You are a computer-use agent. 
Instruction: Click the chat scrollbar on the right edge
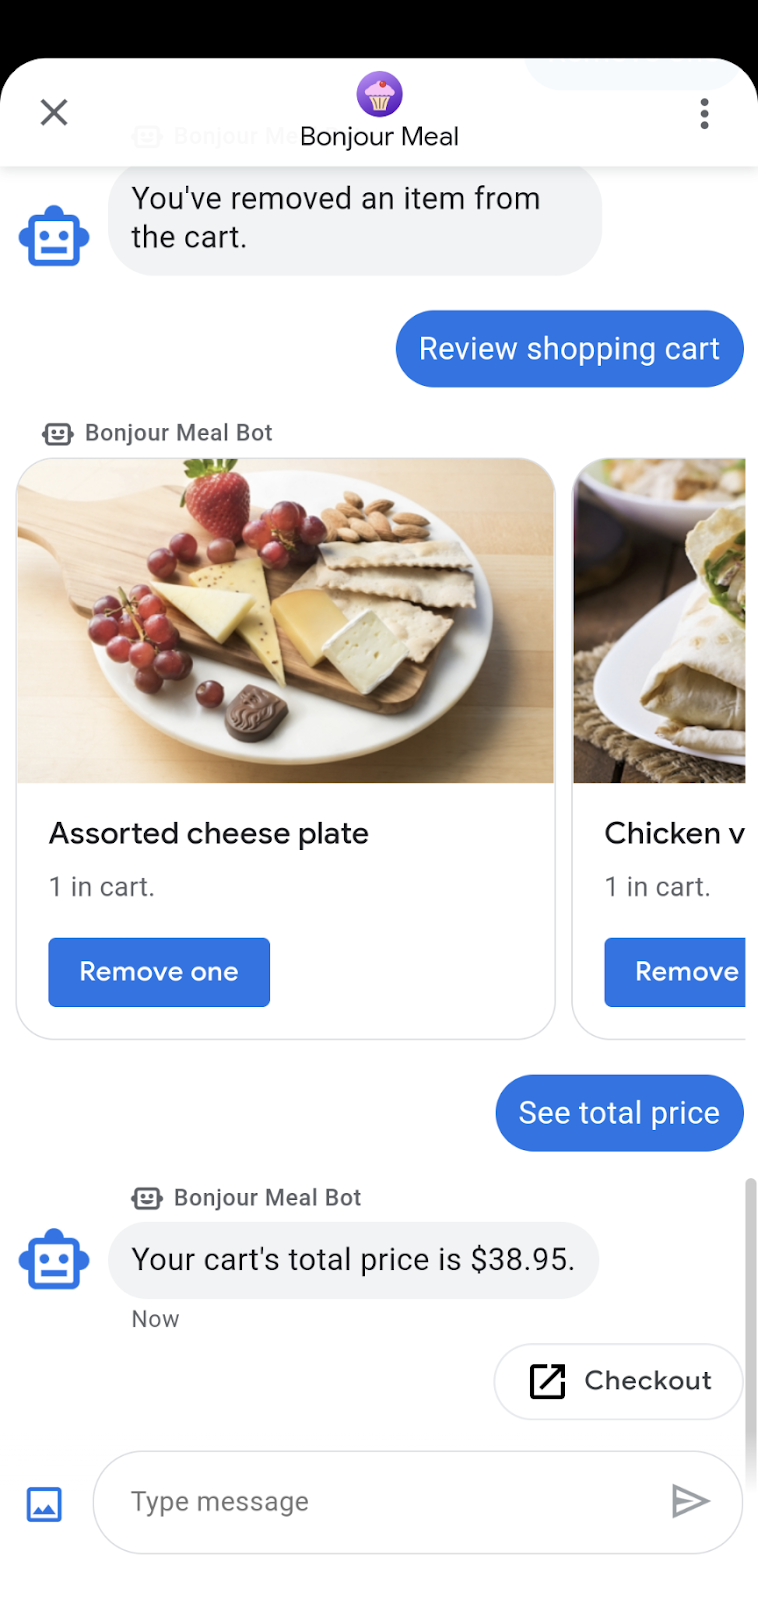pyautogui.click(x=750, y=1320)
